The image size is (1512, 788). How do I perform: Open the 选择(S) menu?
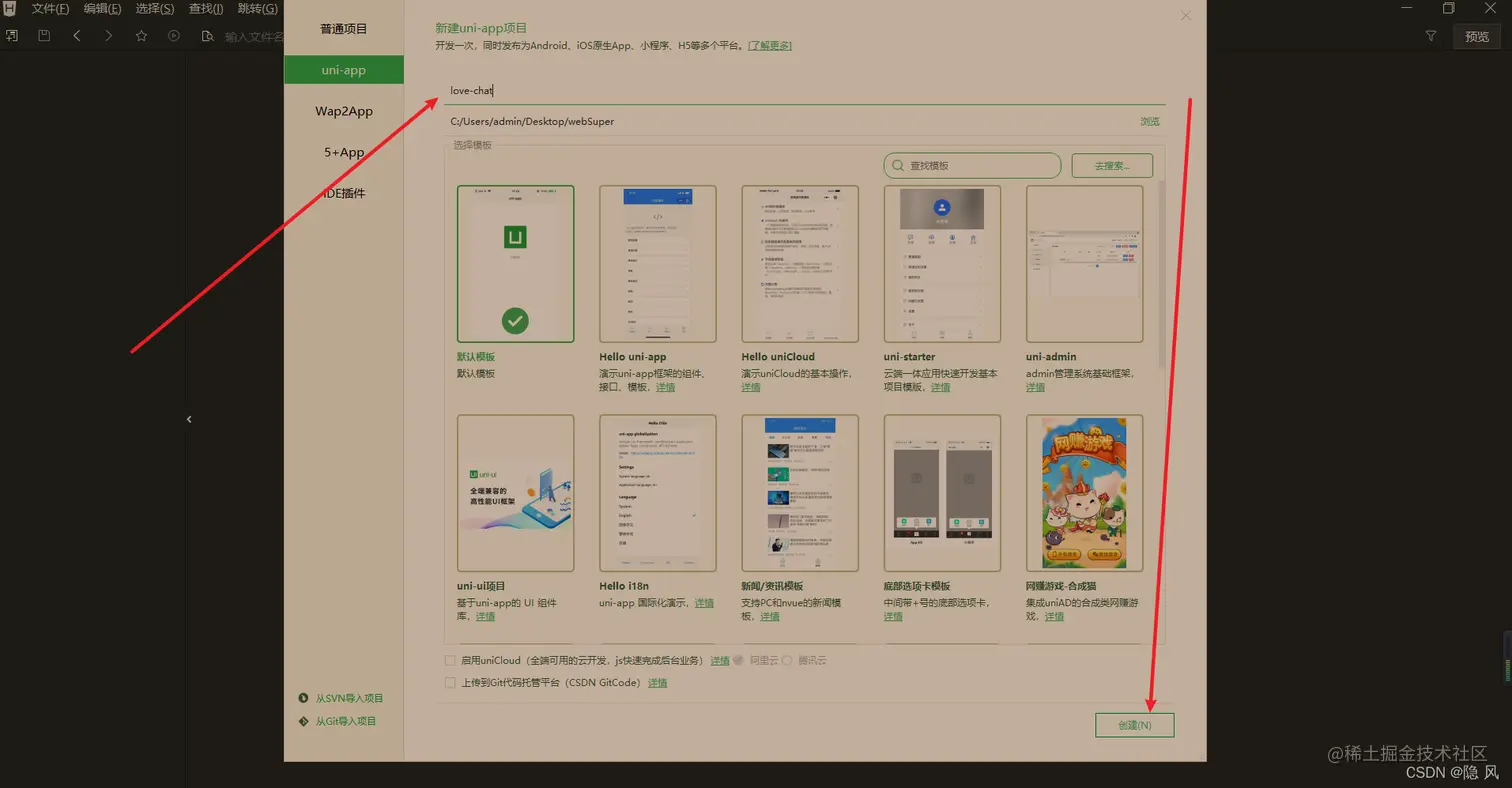coord(154,9)
